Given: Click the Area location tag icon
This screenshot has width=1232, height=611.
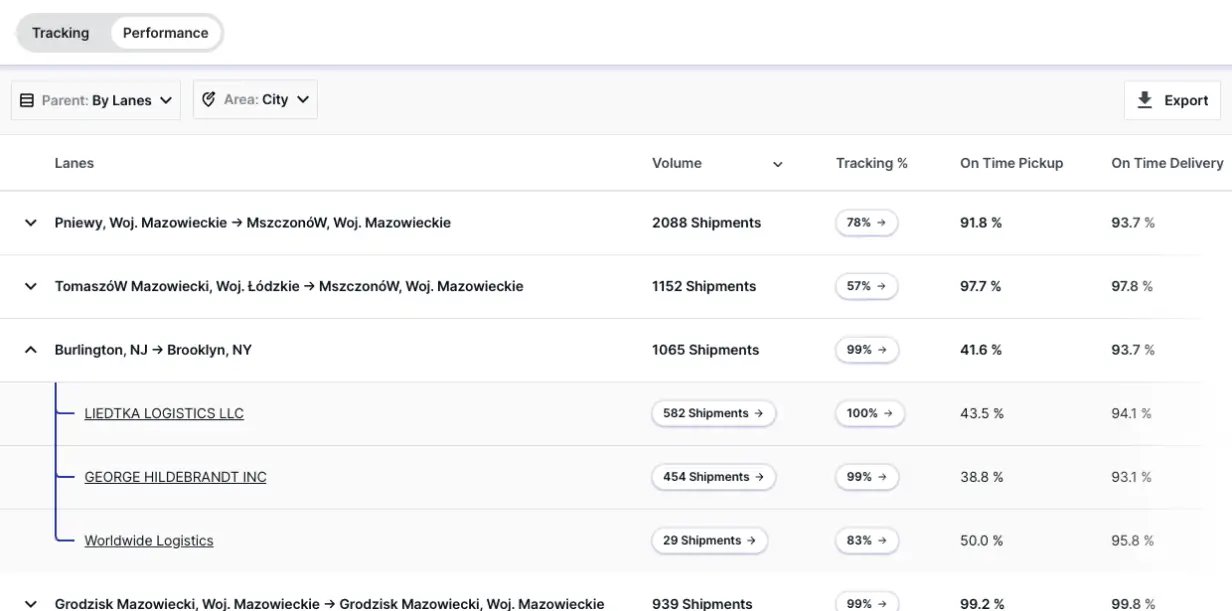Looking at the screenshot, I should click(209, 99).
